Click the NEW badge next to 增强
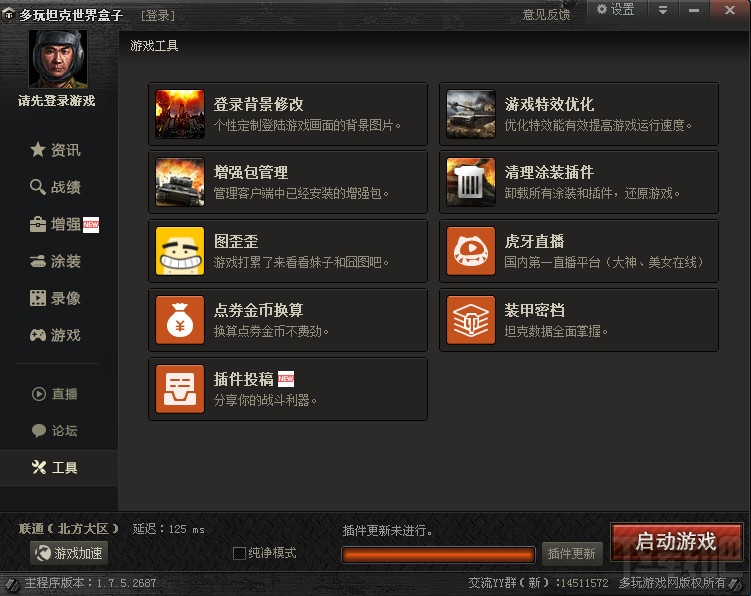Image resolution: width=751 pixels, height=596 pixels. [91, 225]
